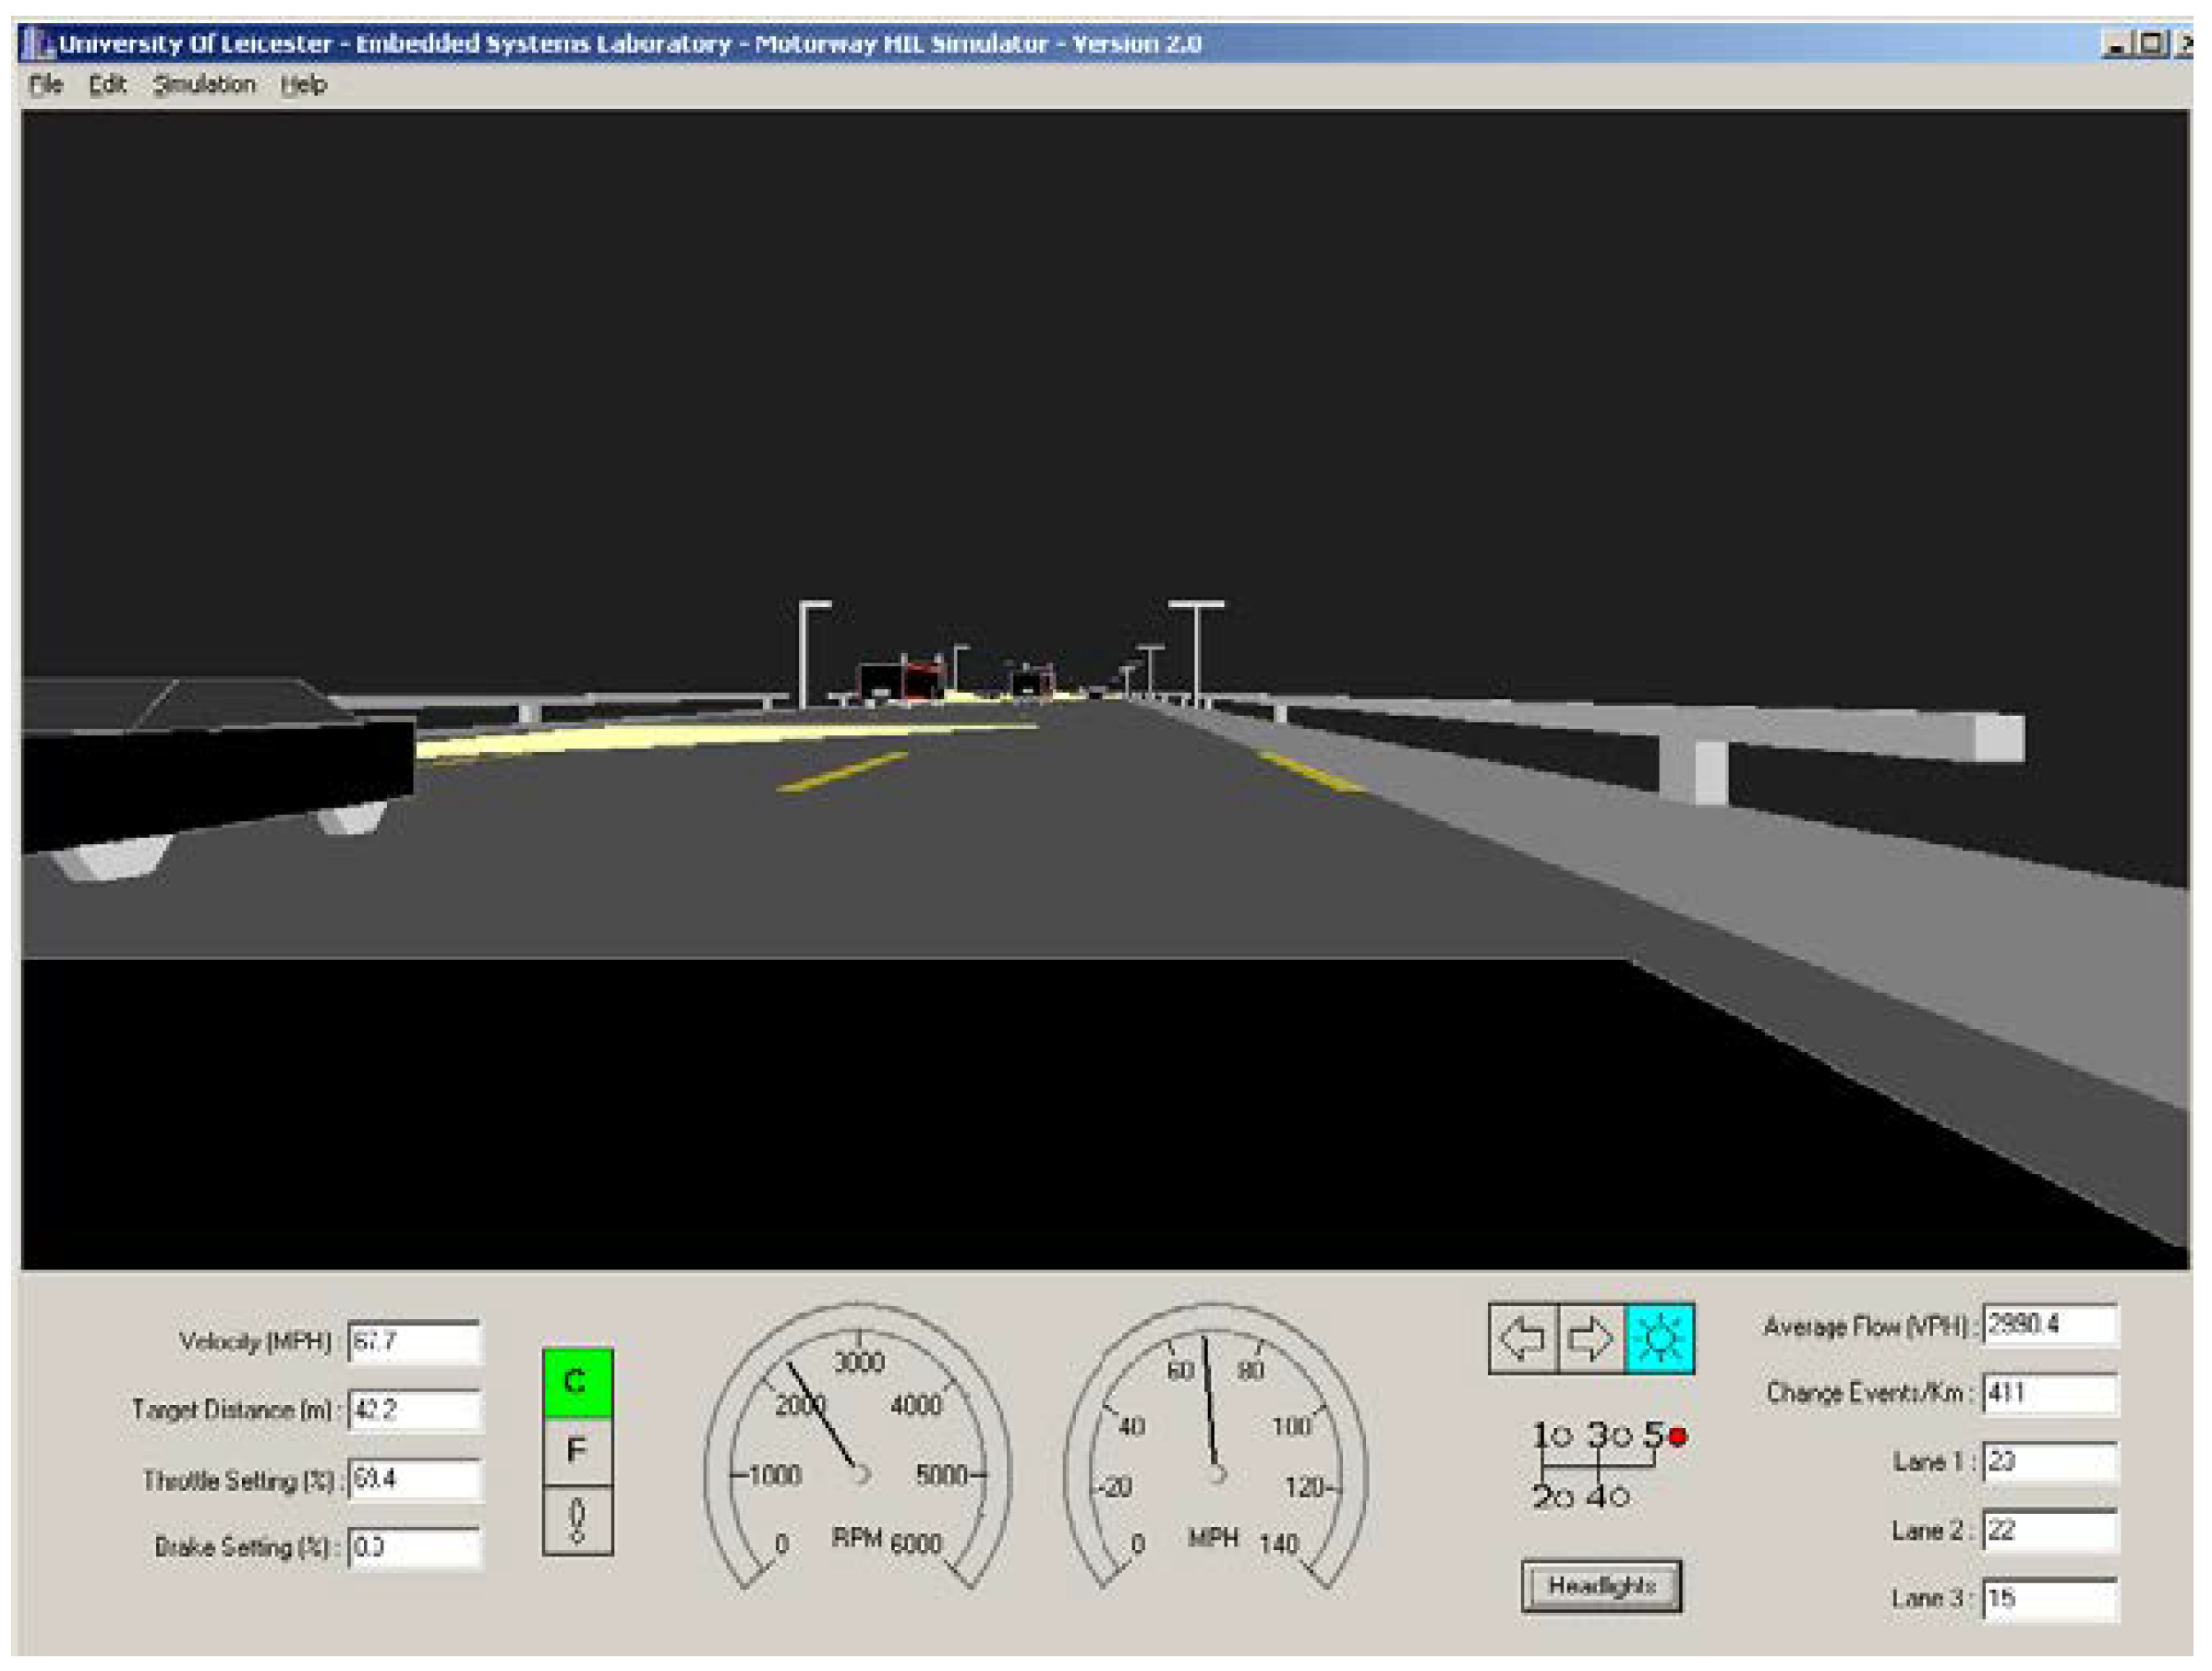Open the File menu

coord(46,85)
